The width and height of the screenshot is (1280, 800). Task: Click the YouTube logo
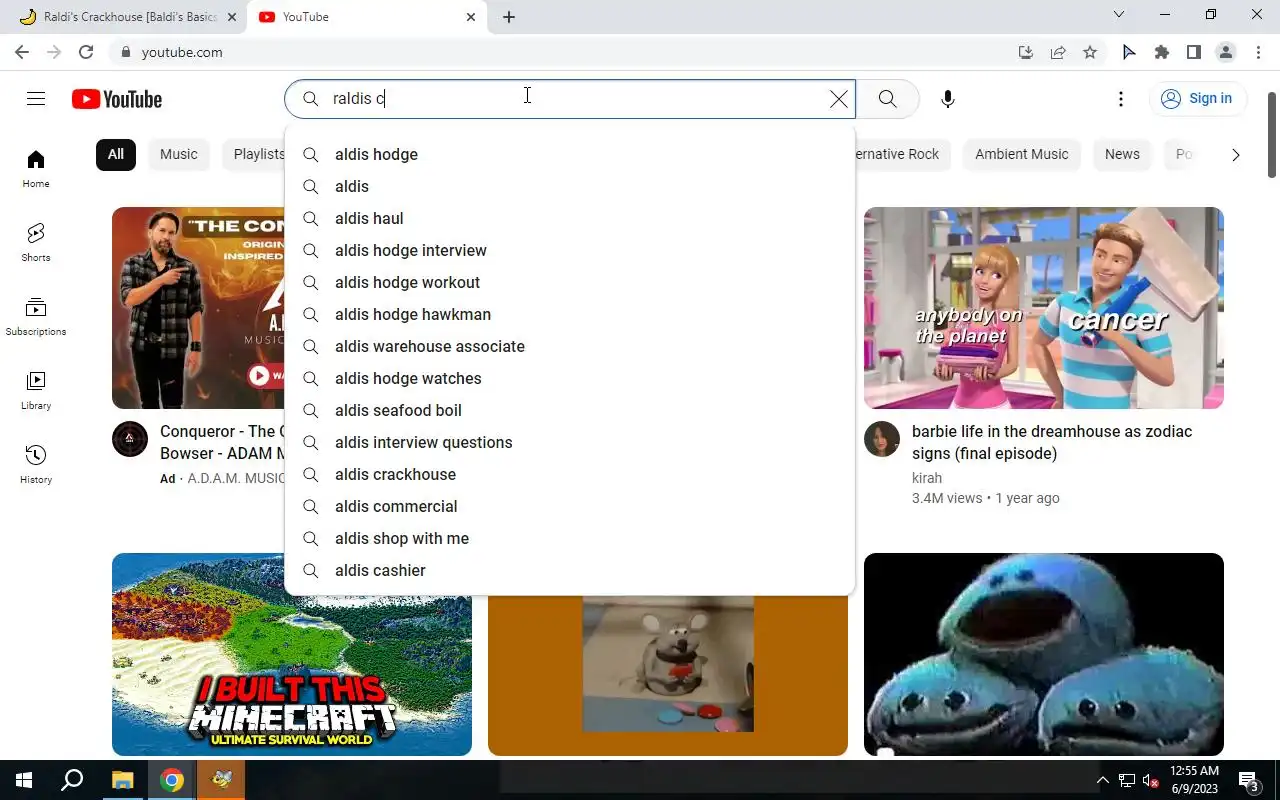117,99
